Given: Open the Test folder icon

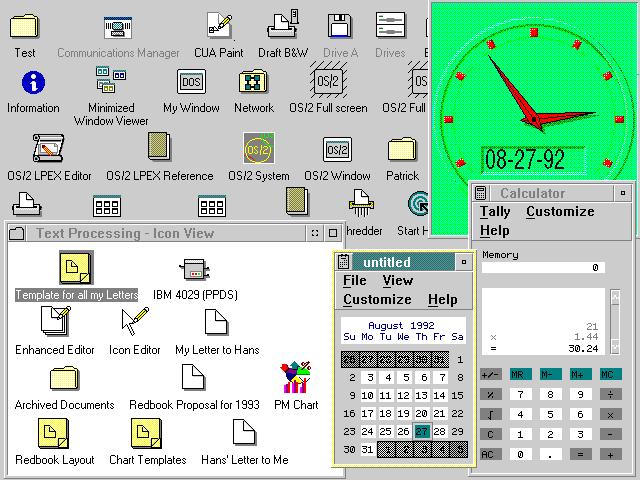Looking at the screenshot, I should click(x=24, y=27).
